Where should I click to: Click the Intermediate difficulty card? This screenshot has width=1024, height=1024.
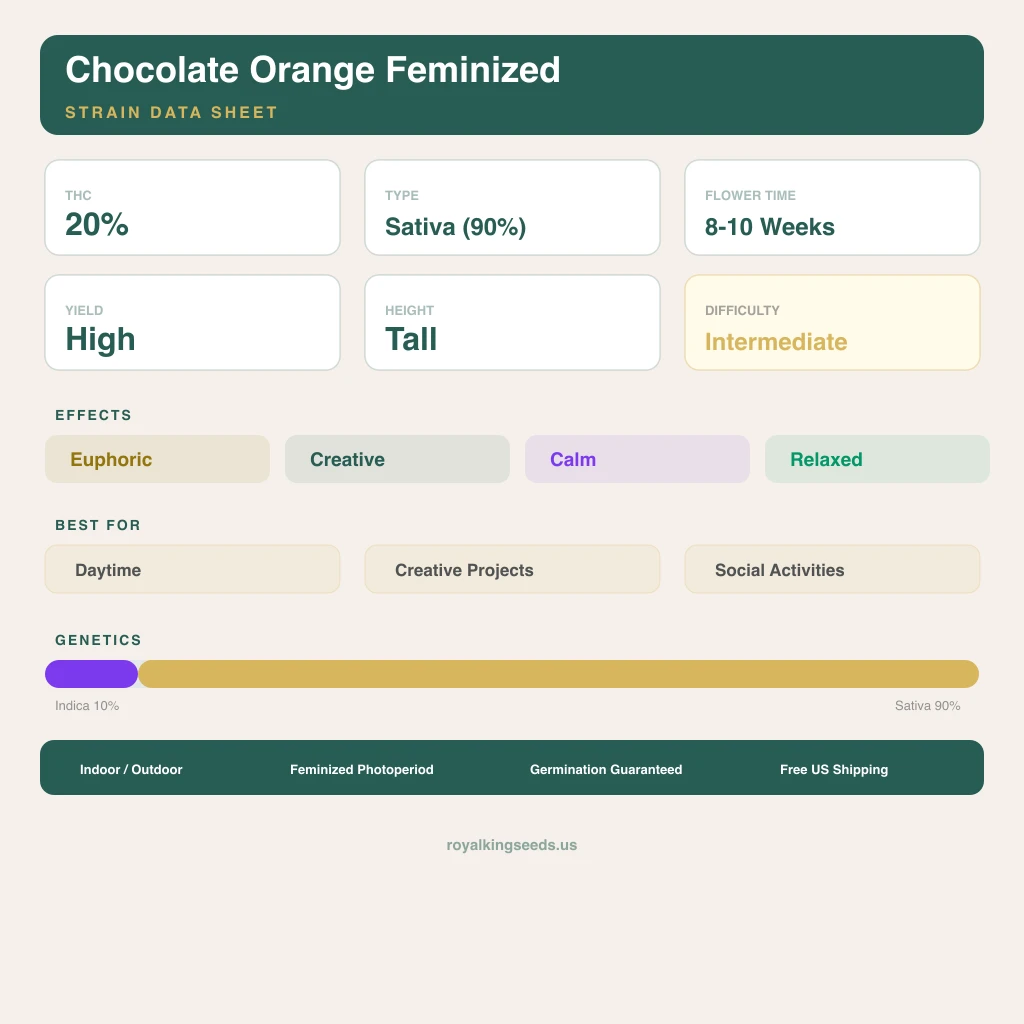tap(832, 323)
